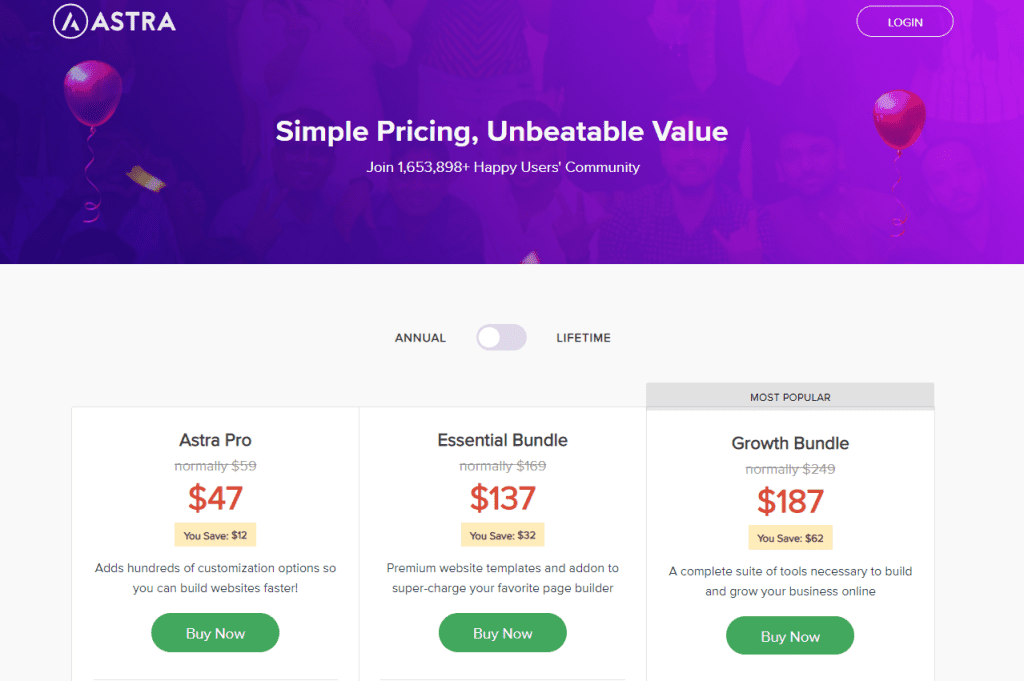The height and width of the screenshot is (681, 1024).
Task: Click the $47 Astra Pro price
Action: (x=216, y=498)
